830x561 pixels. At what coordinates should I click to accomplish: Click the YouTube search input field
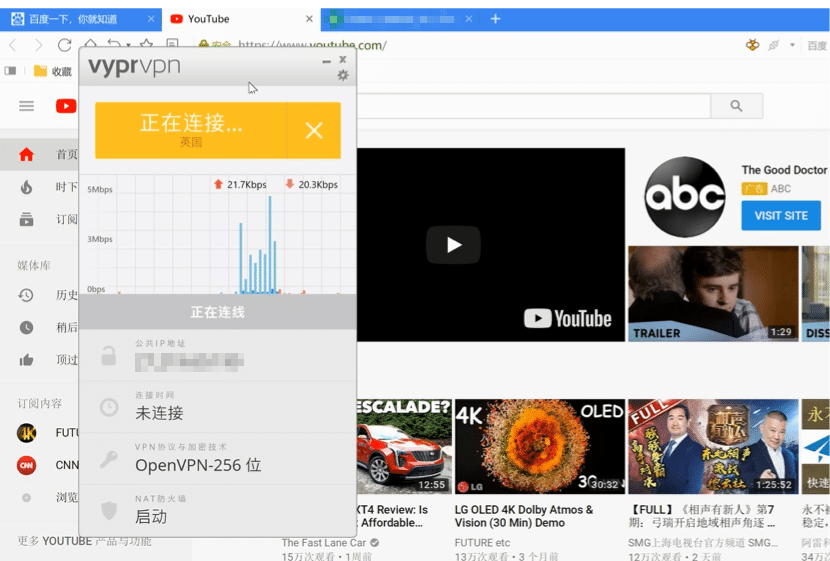534,106
